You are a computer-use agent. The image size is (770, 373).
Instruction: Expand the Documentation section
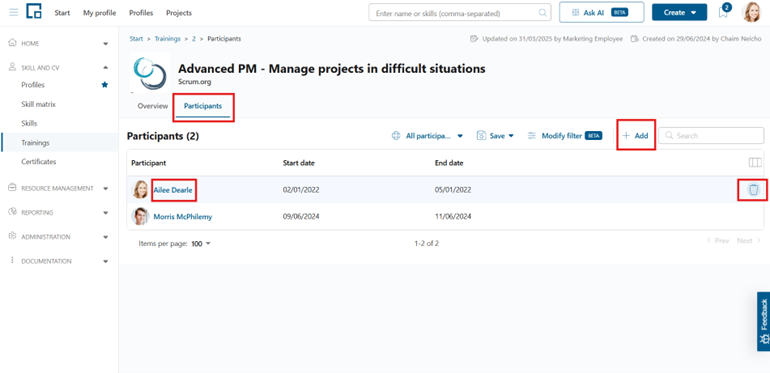coord(106,261)
